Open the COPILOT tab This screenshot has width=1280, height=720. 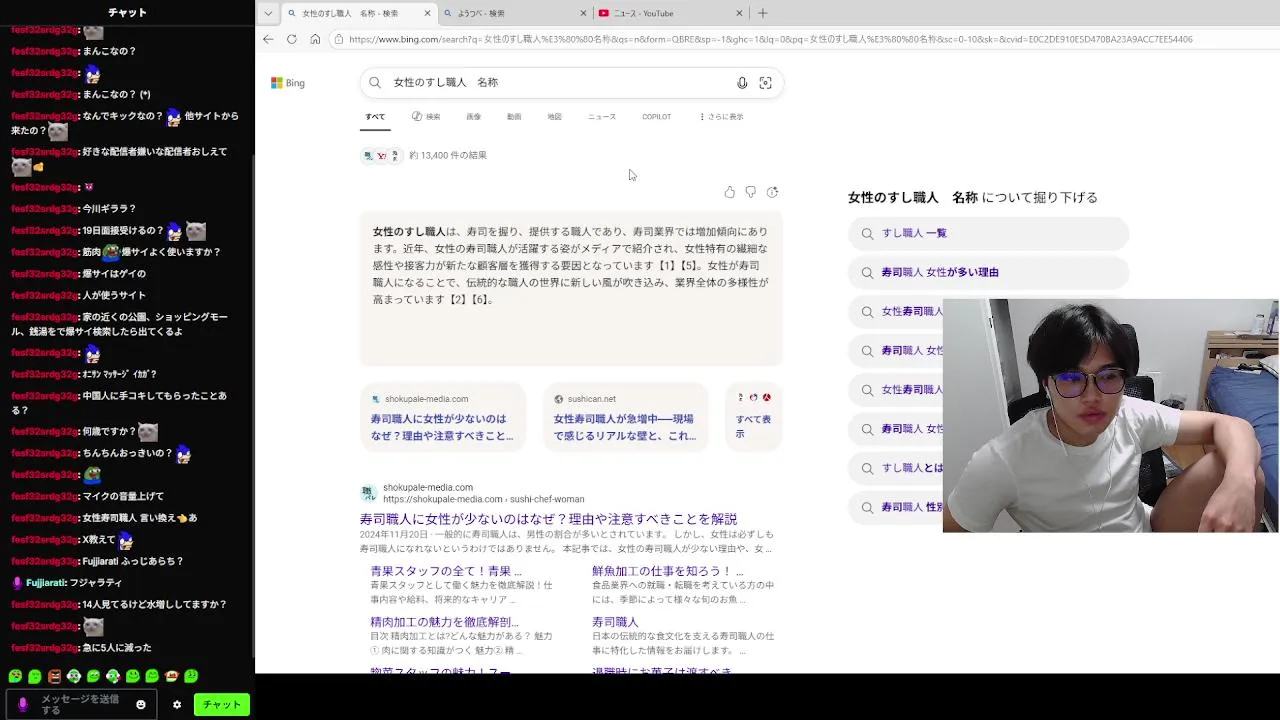coord(656,117)
